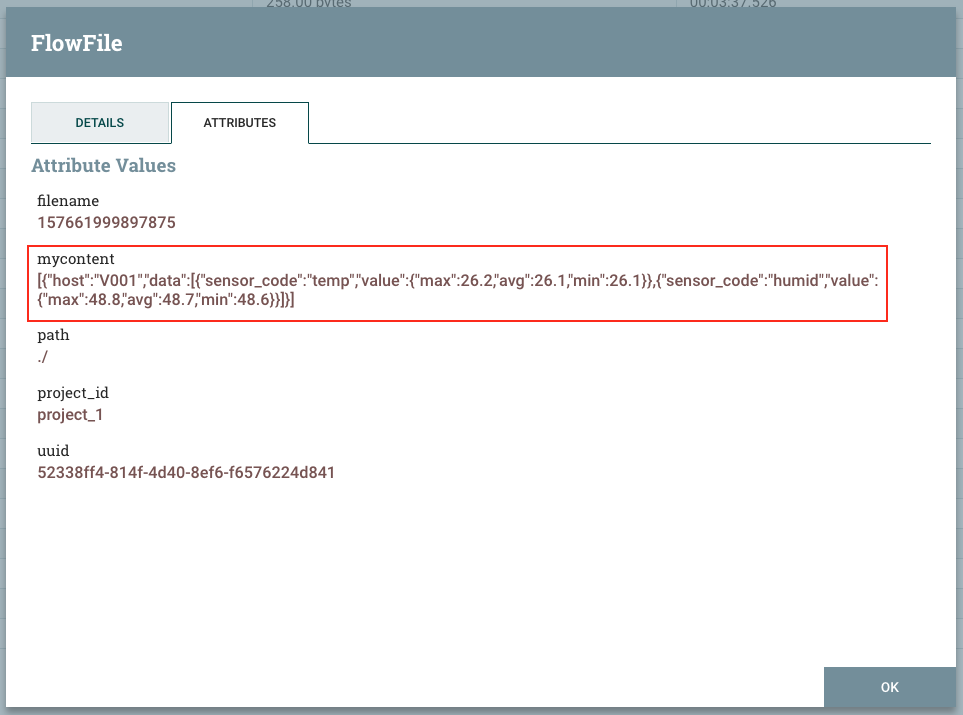This screenshot has width=963, height=715.
Task: Click the path attribute label
Action: pos(53,334)
